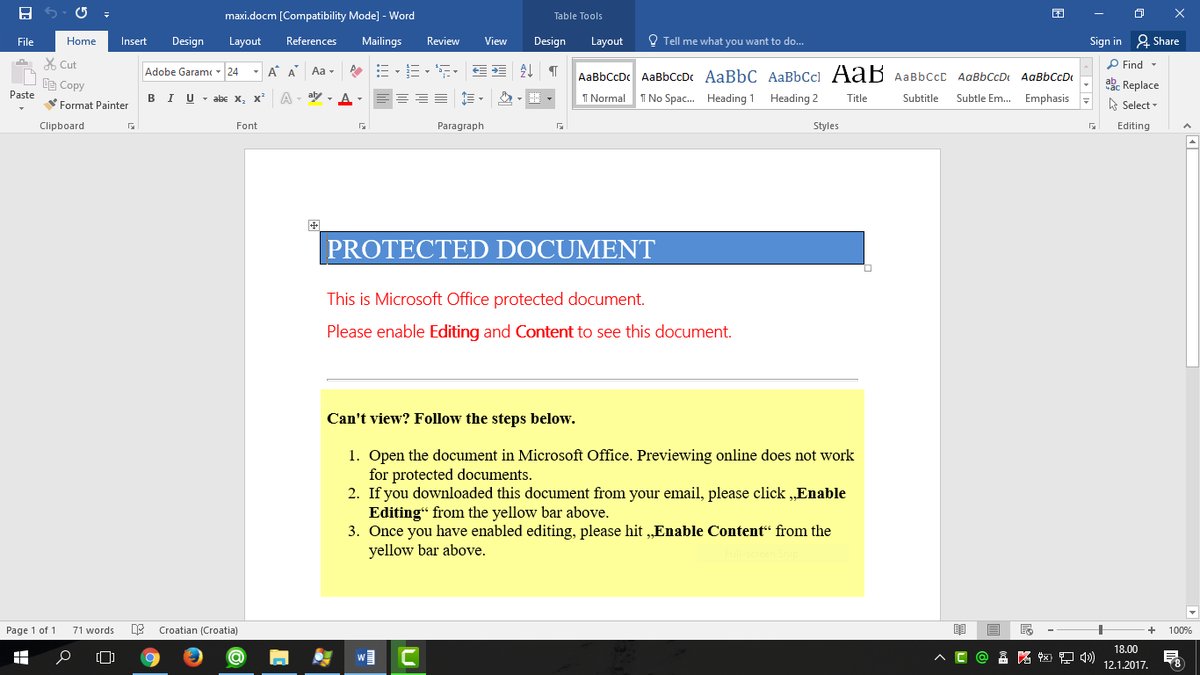Click the Paste button
Viewport: 1200px width, 675px height.
point(22,84)
